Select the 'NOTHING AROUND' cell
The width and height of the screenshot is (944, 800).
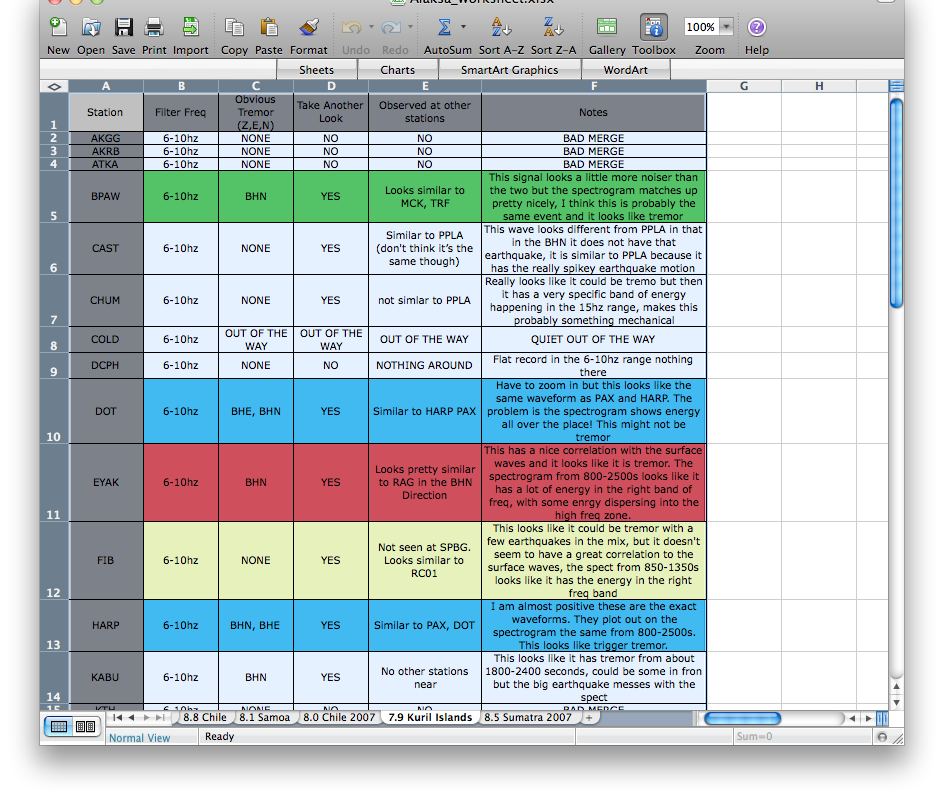(424, 365)
